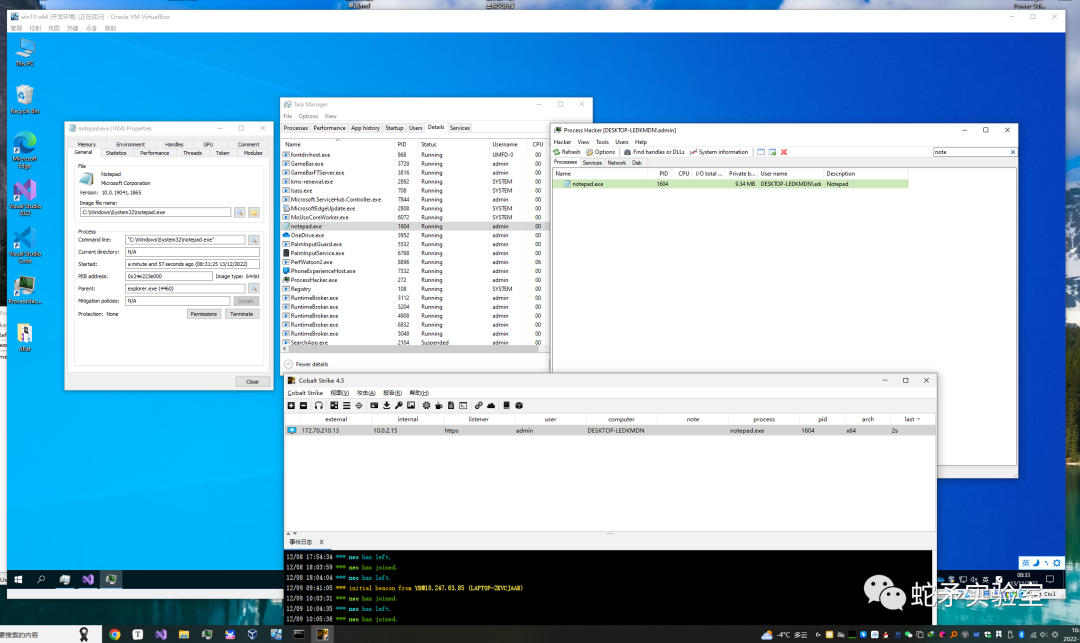Viewport: 1080px width, 643px height.
Task: Open Token tab in notepad Properties
Action: pyautogui.click(x=222, y=153)
